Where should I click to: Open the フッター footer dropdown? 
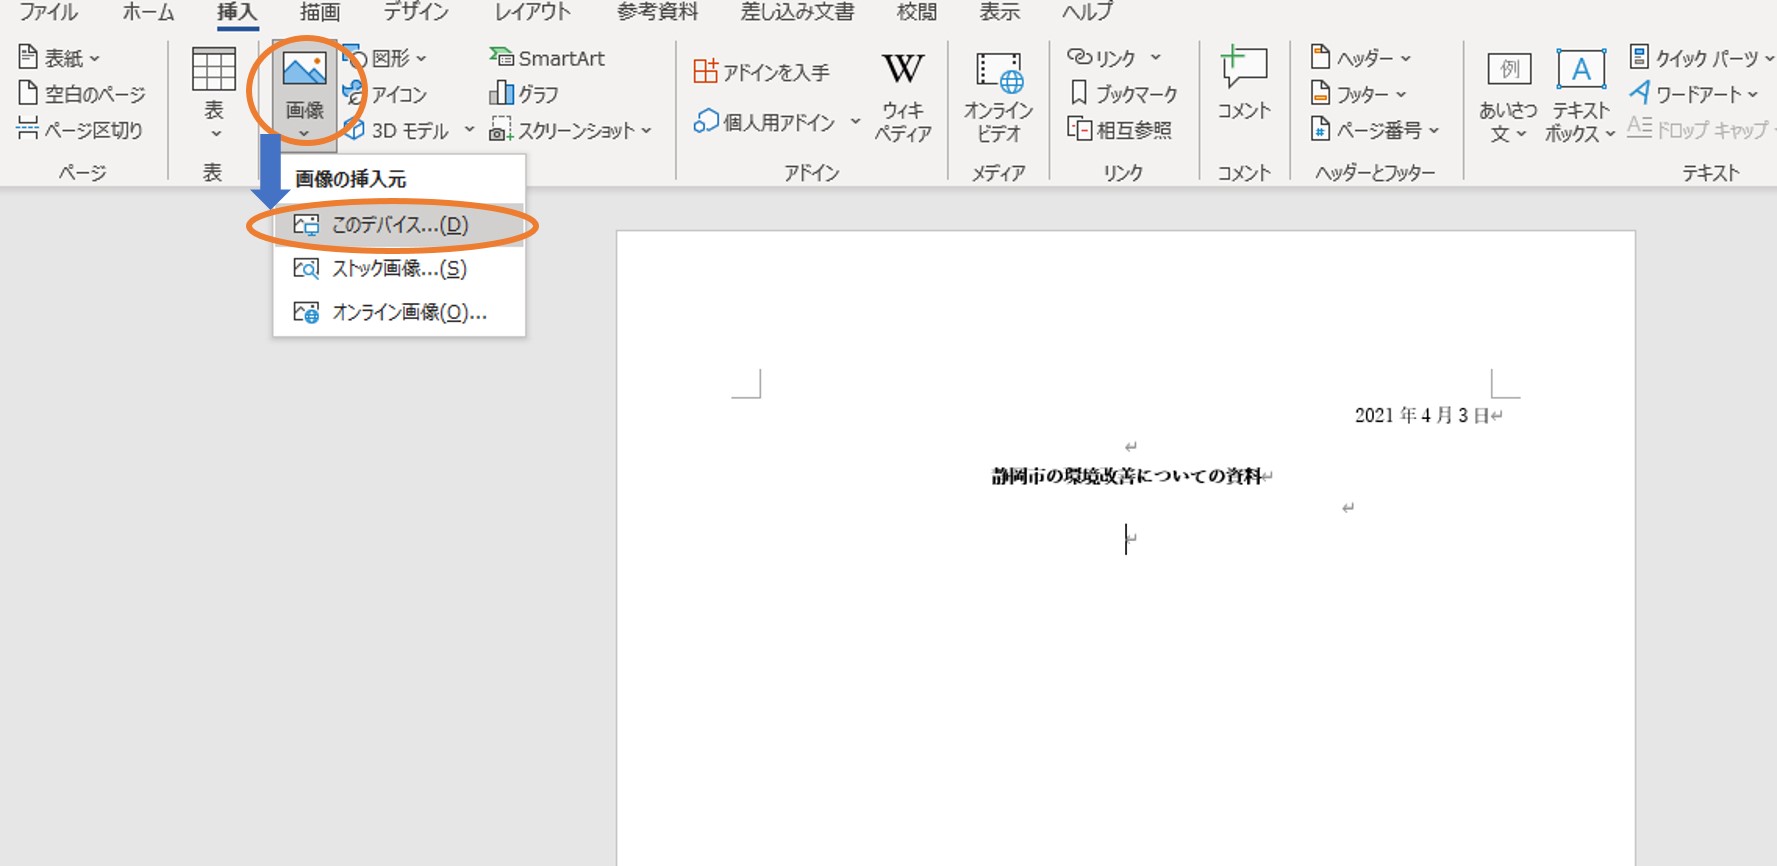[1358, 94]
